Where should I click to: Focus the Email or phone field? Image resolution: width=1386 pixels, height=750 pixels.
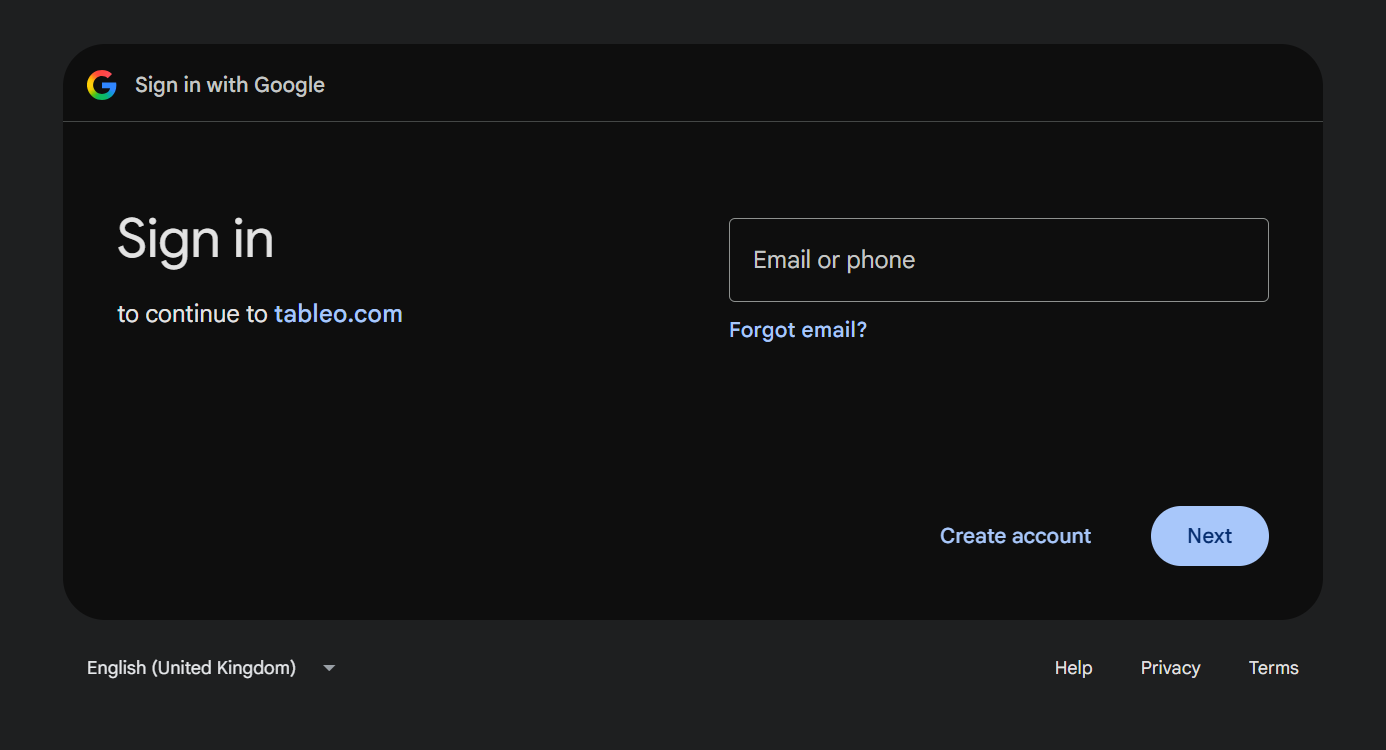pos(998,260)
